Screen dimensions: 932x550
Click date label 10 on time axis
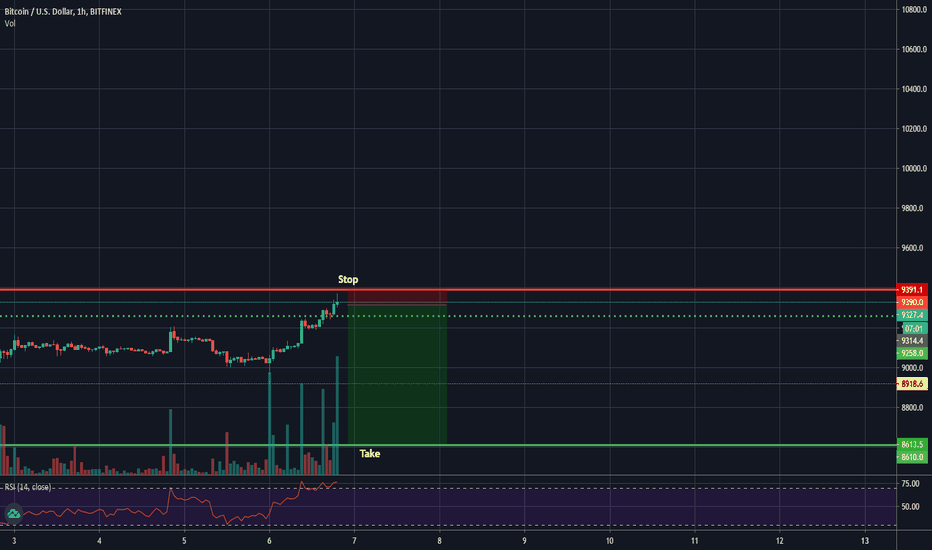coord(609,540)
